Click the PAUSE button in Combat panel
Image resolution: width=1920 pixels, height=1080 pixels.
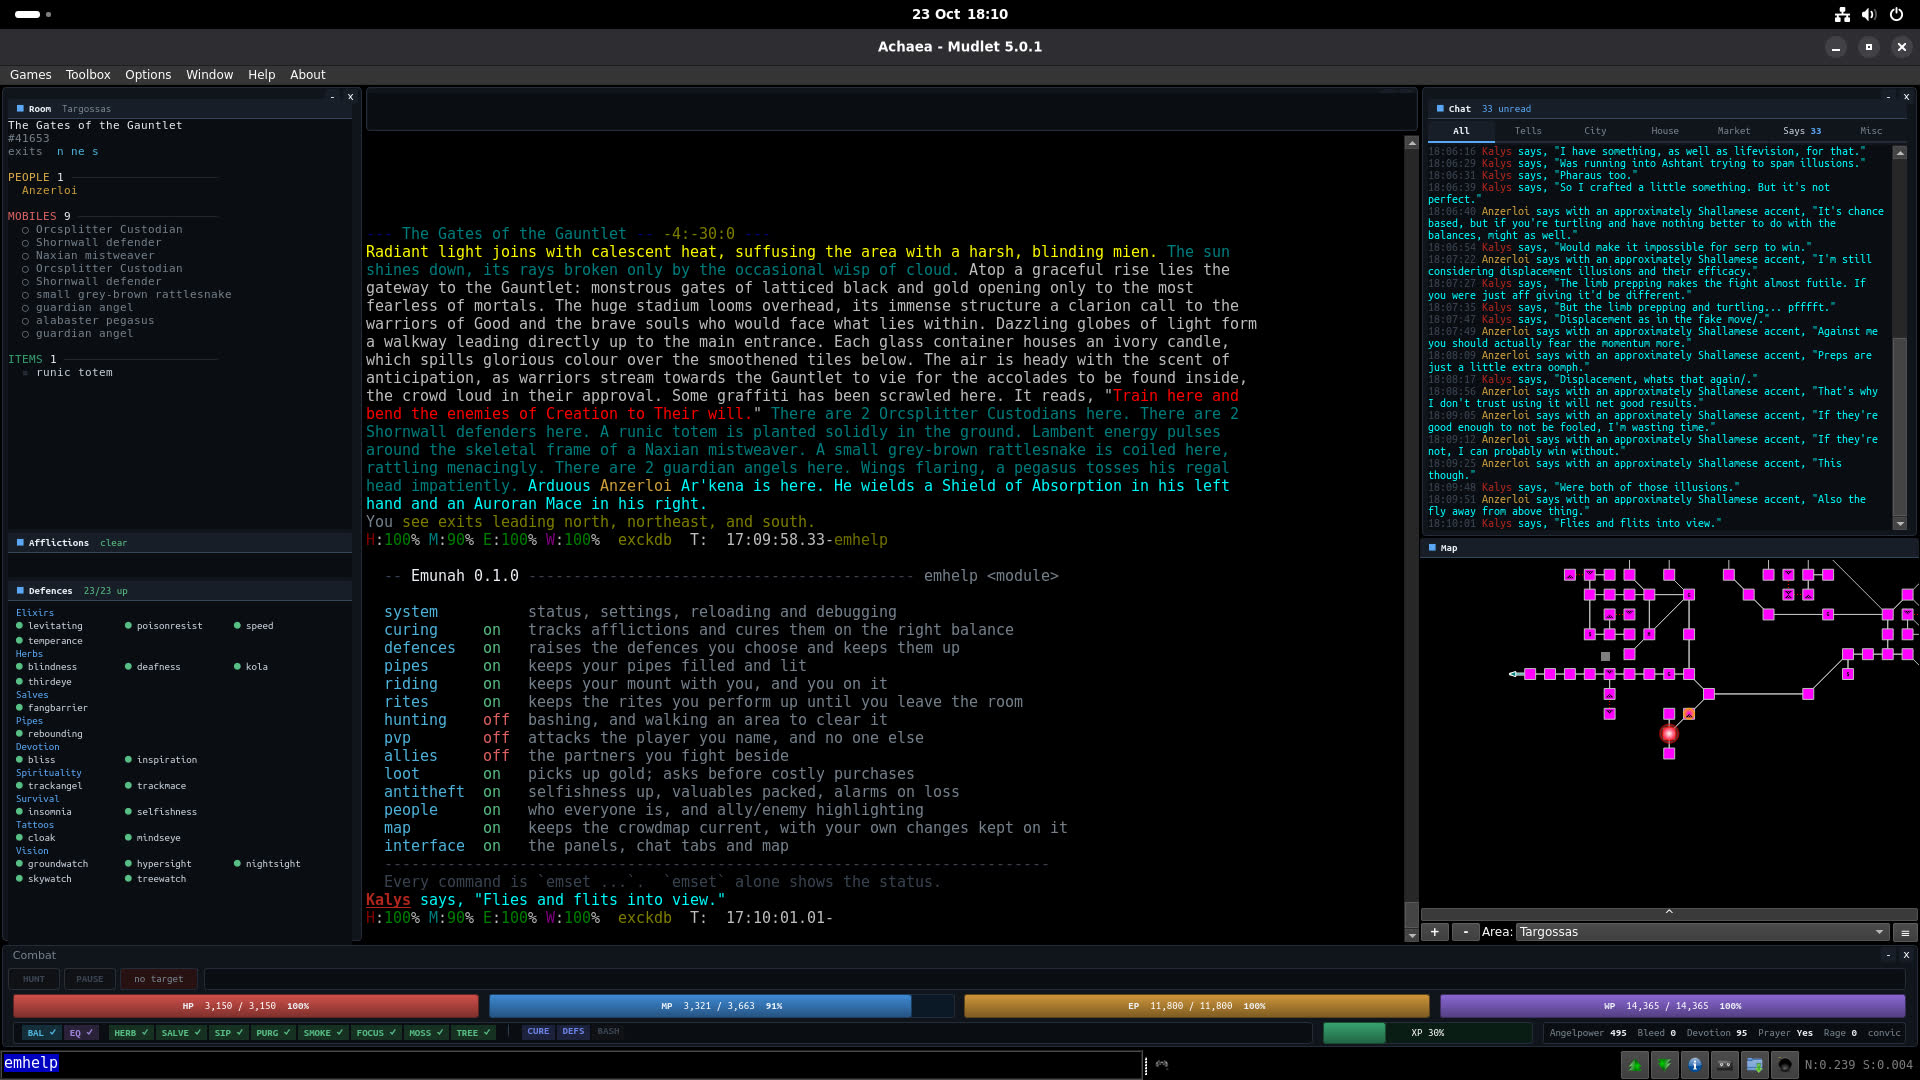(90, 979)
